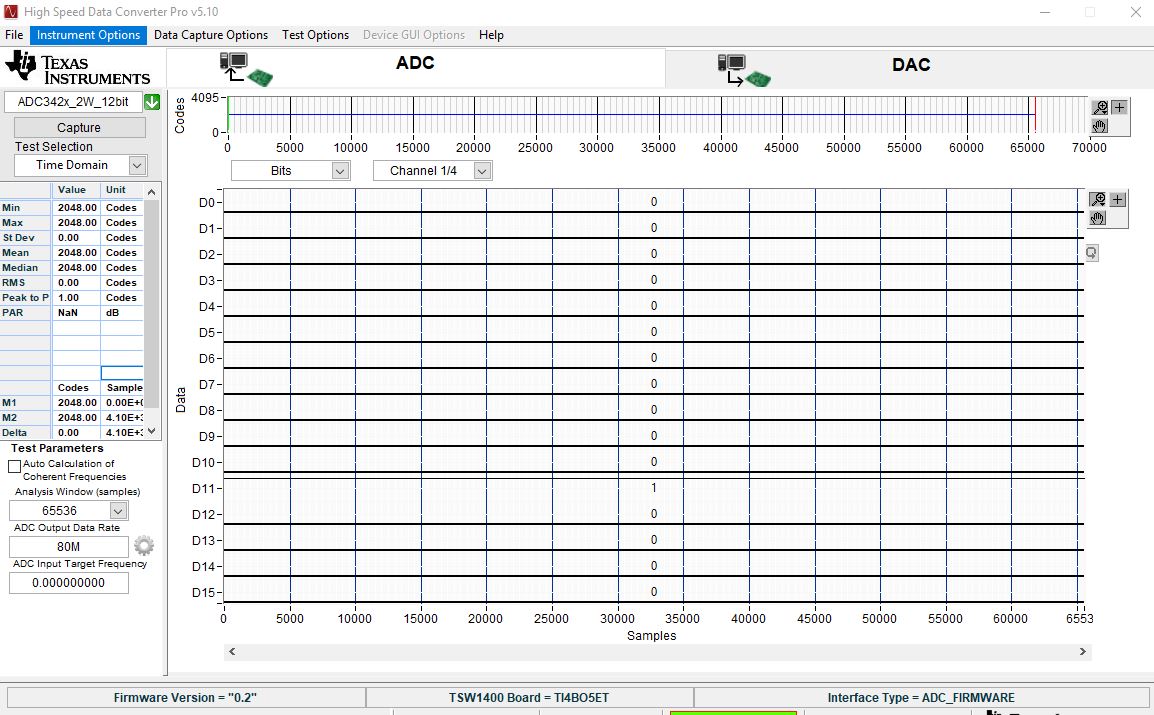The width and height of the screenshot is (1154, 715).
Task: Switch to the ADC tab
Action: click(416, 68)
